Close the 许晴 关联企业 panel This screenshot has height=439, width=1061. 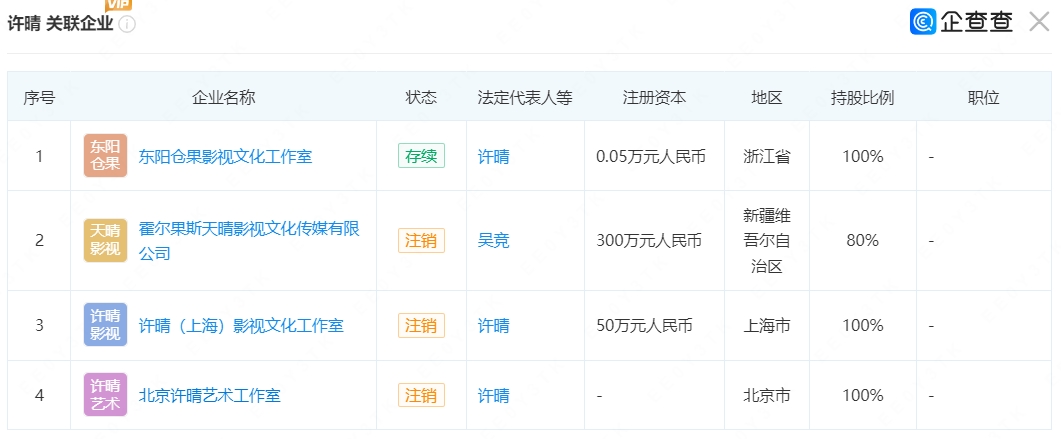[x=1039, y=22]
